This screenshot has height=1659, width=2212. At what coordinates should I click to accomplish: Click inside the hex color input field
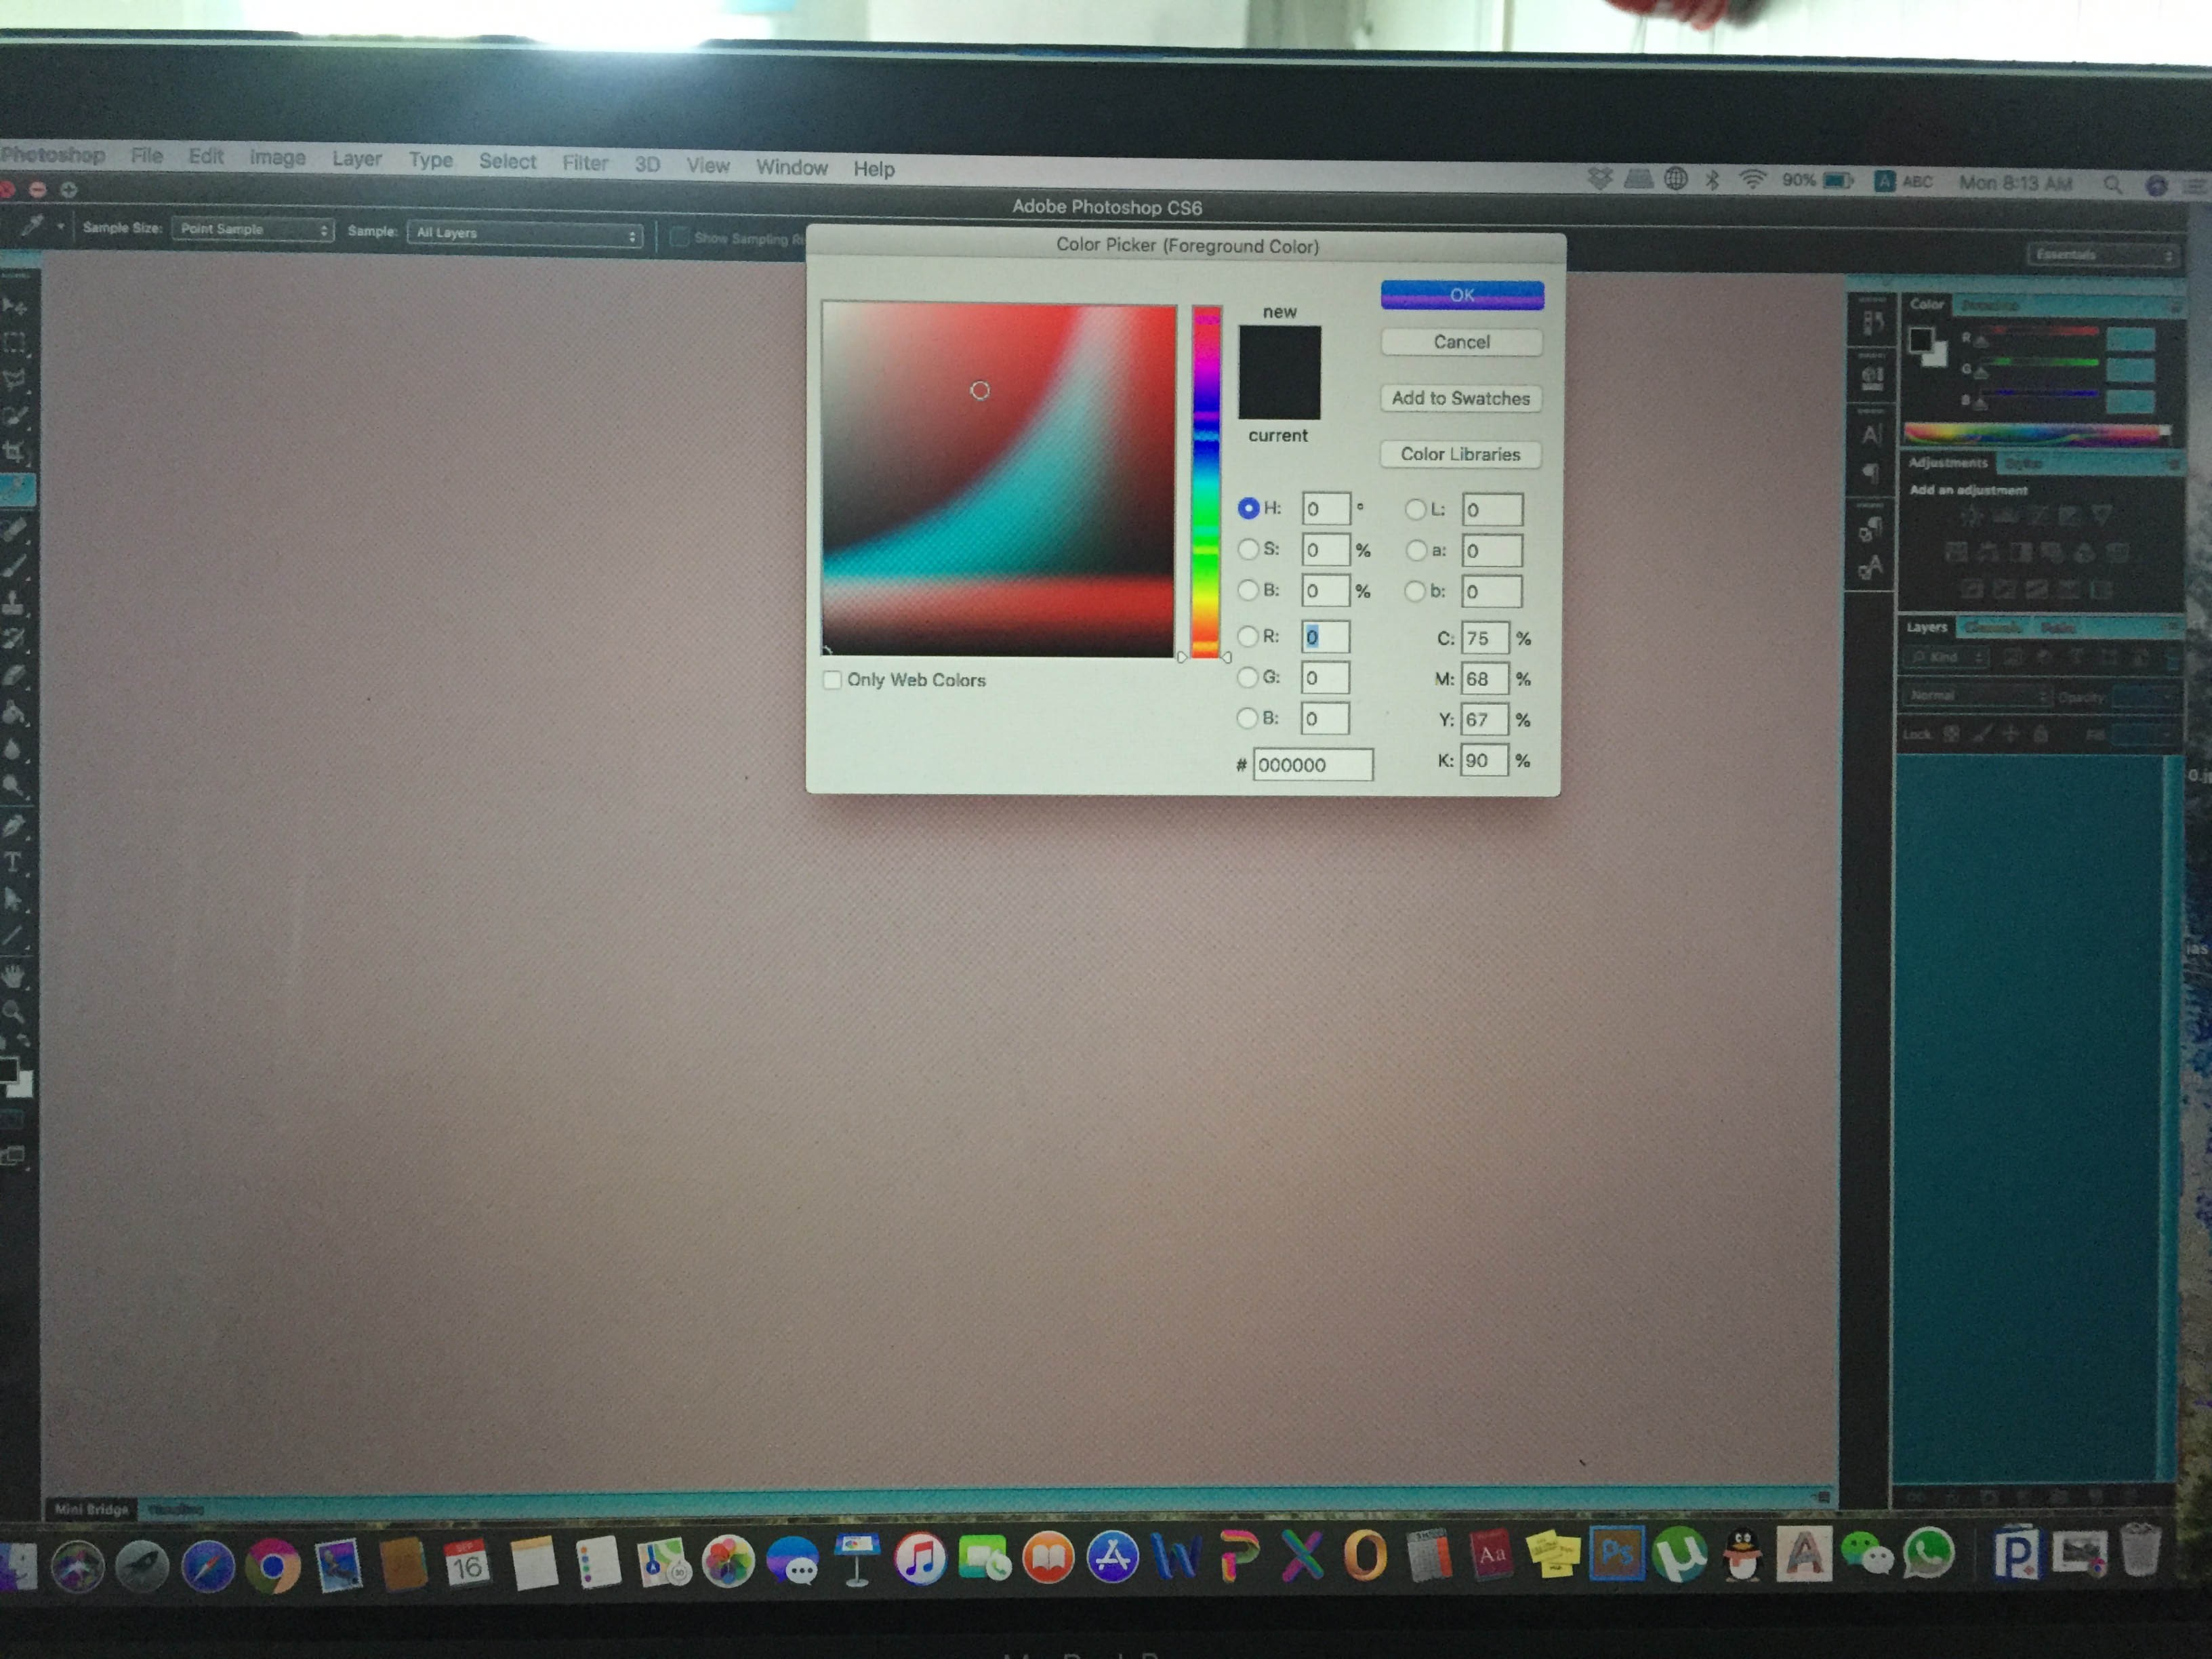1313,764
